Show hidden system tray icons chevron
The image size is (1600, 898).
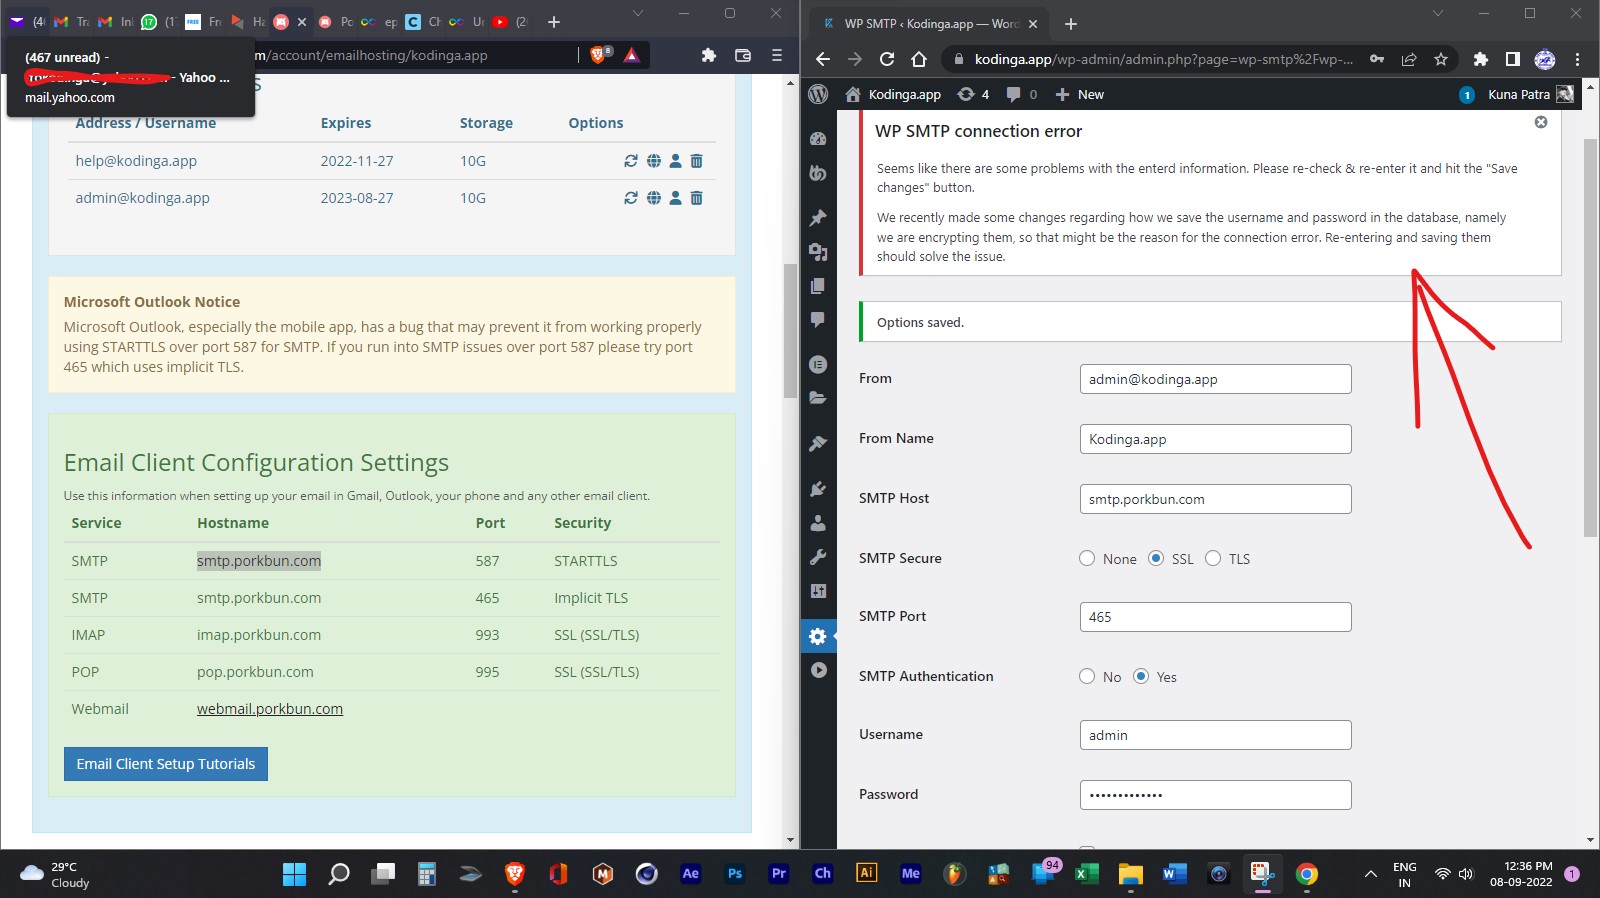1370,874
